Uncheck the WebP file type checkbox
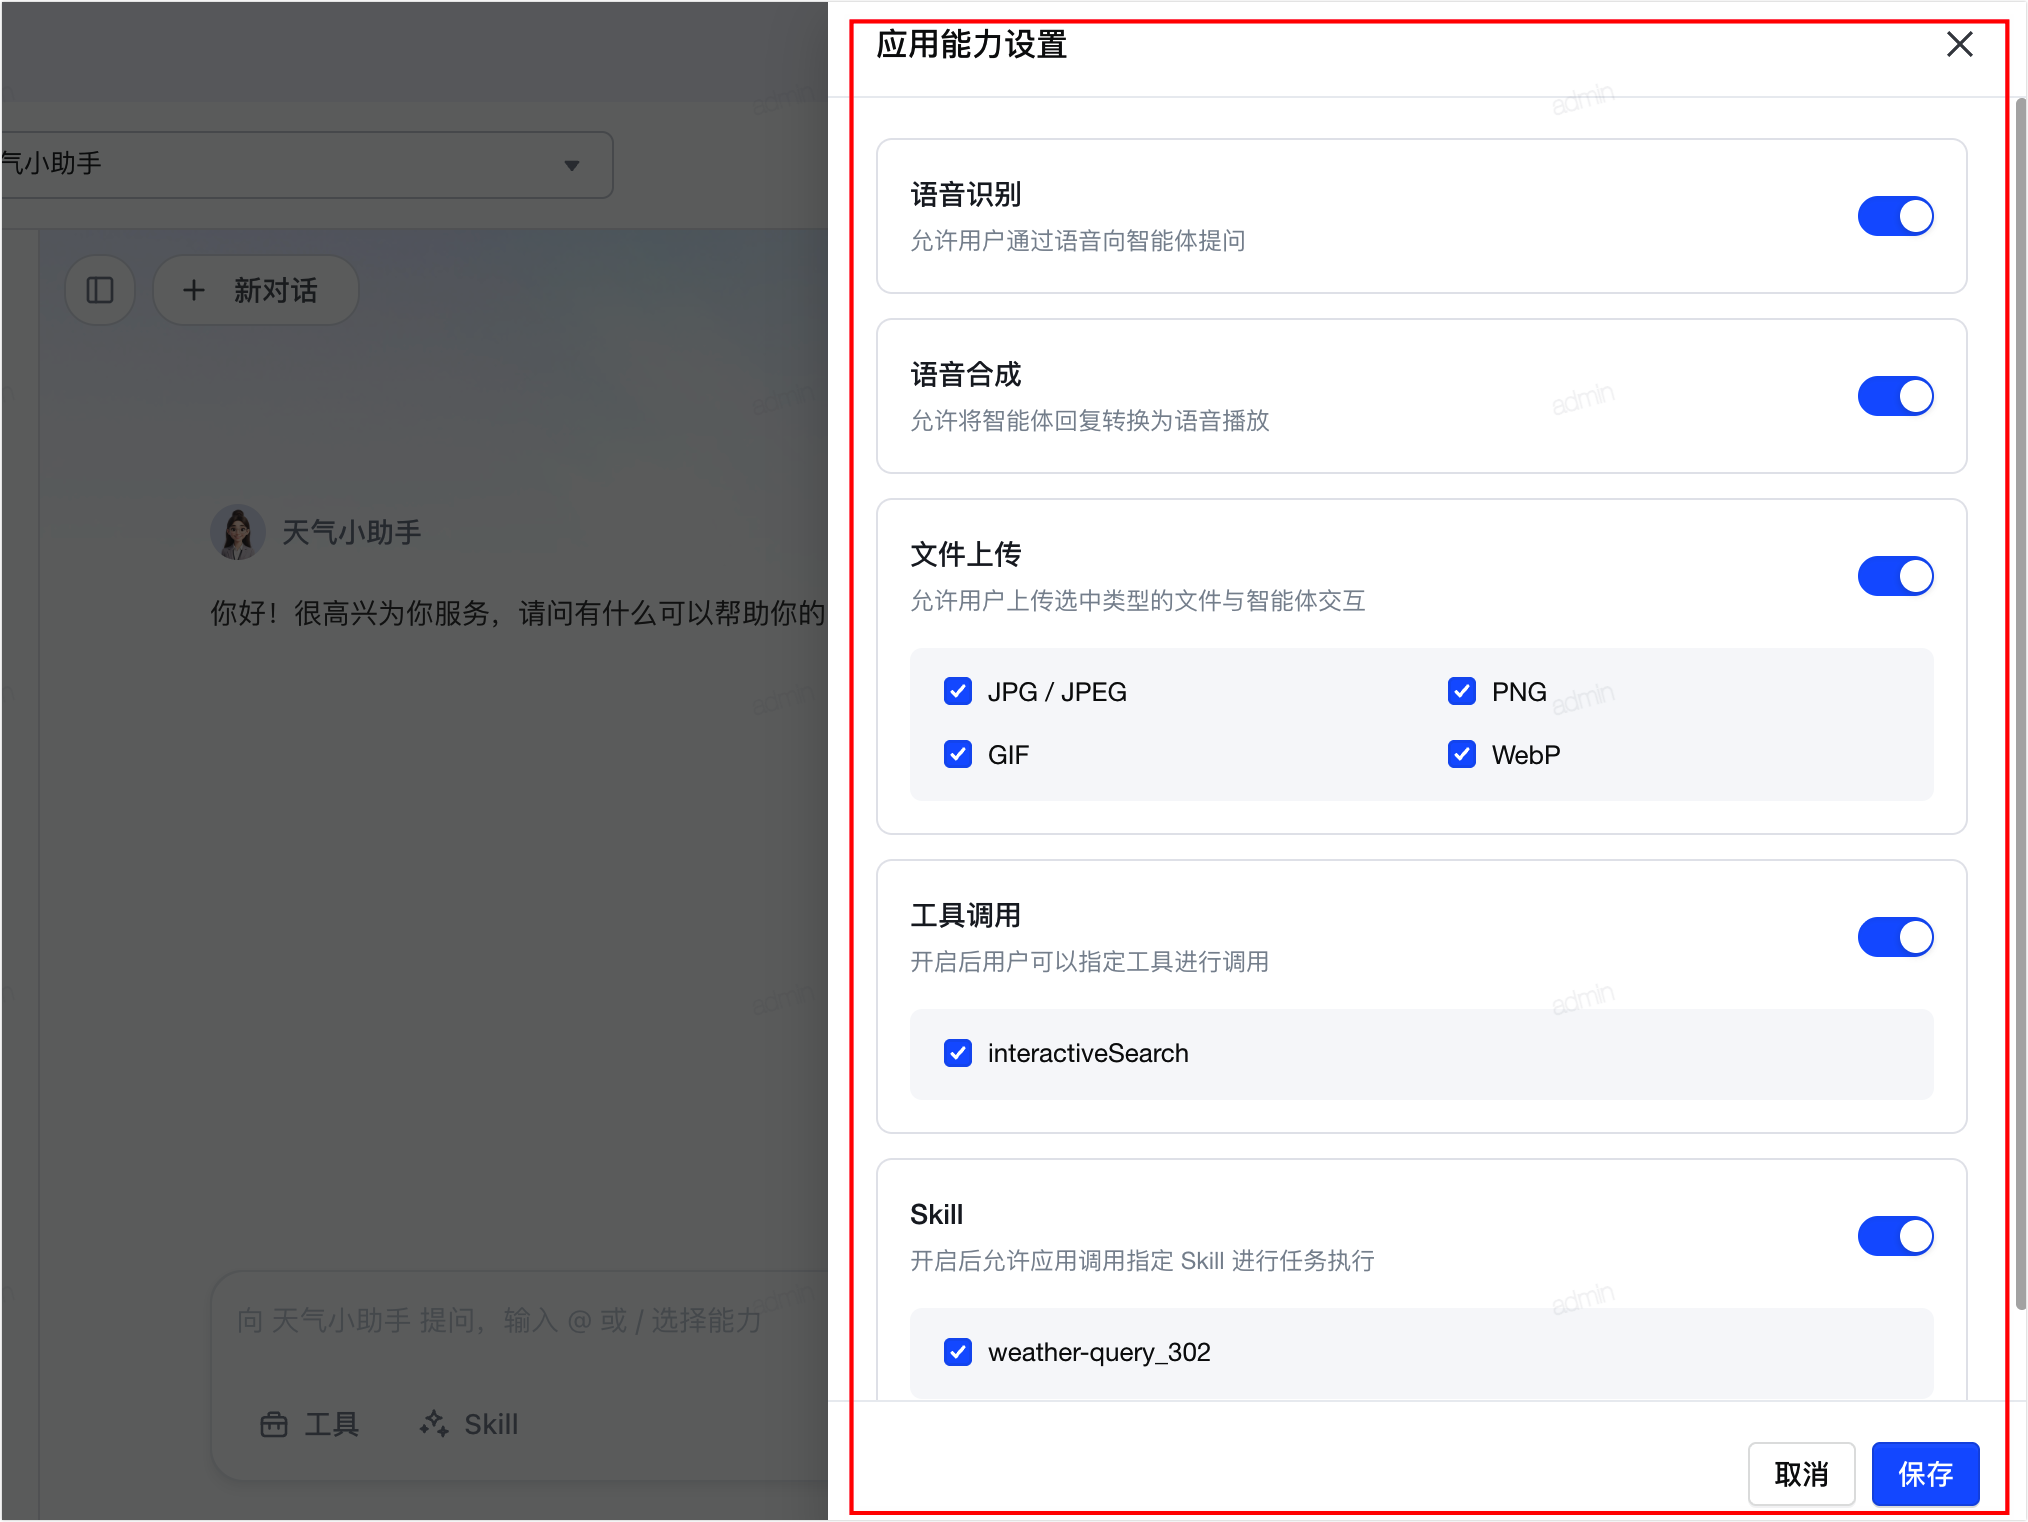The image size is (2028, 1522). pos(1462,754)
